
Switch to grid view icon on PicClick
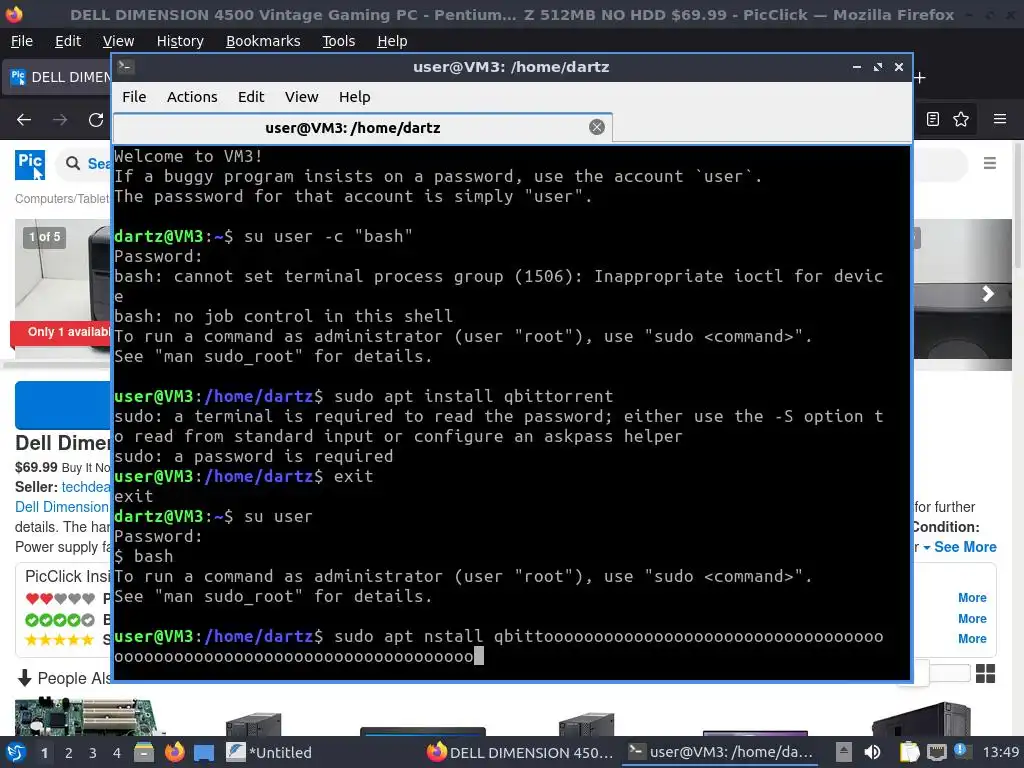(x=985, y=673)
